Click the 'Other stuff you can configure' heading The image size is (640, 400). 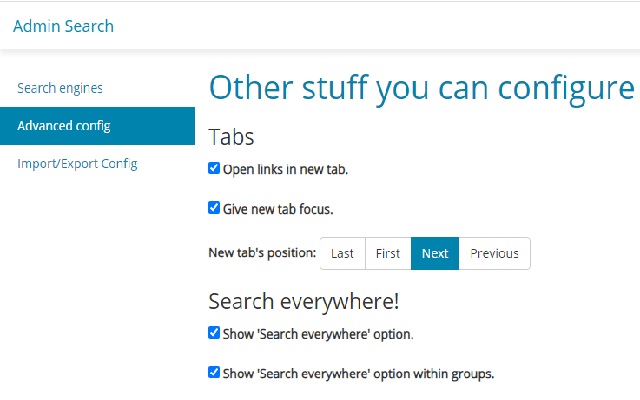click(422, 88)
